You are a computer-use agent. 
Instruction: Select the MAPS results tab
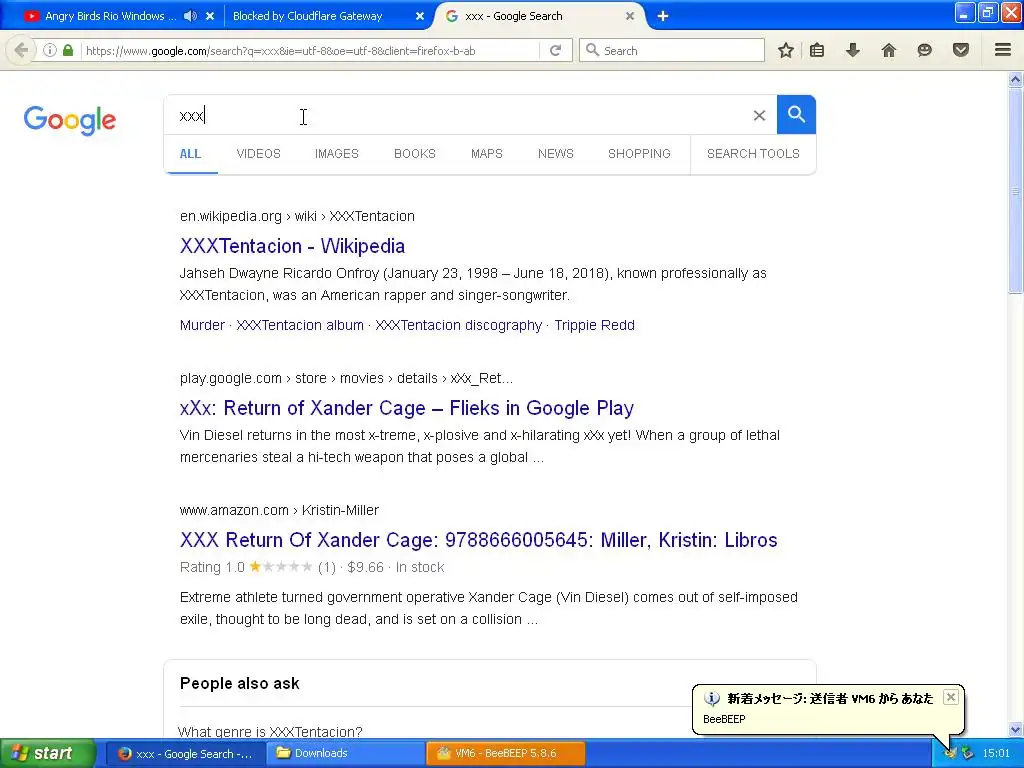[x=487, y=153]
